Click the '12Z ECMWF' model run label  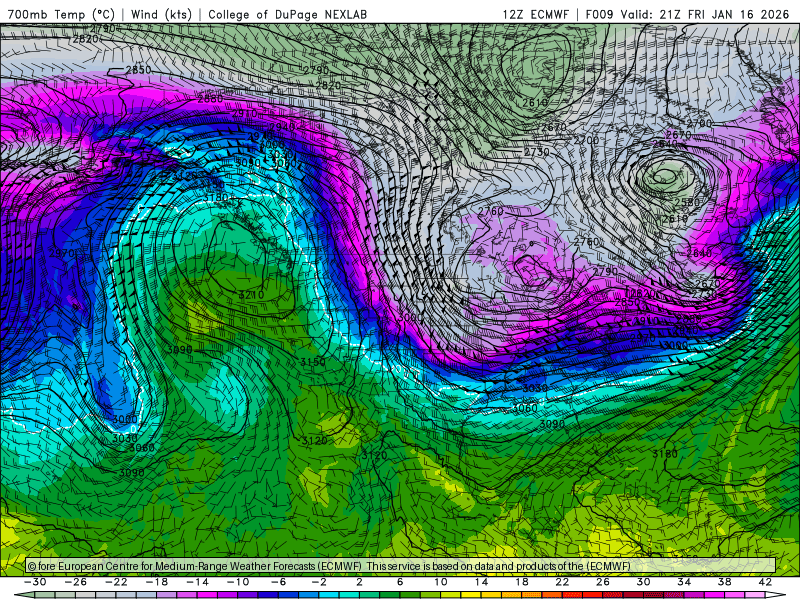coord(535,14)
